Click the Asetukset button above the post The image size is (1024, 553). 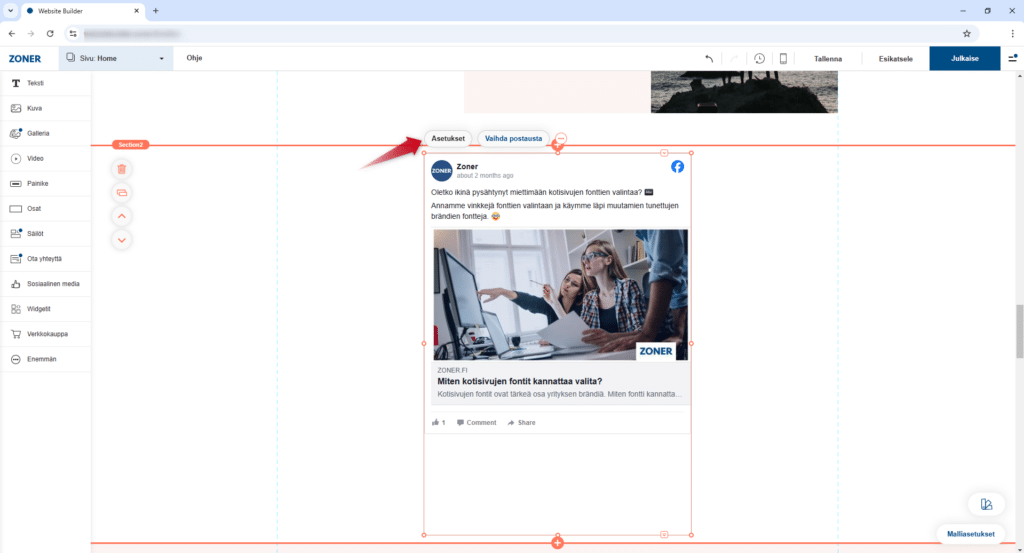pyautogui.click(x=448, y=138)
